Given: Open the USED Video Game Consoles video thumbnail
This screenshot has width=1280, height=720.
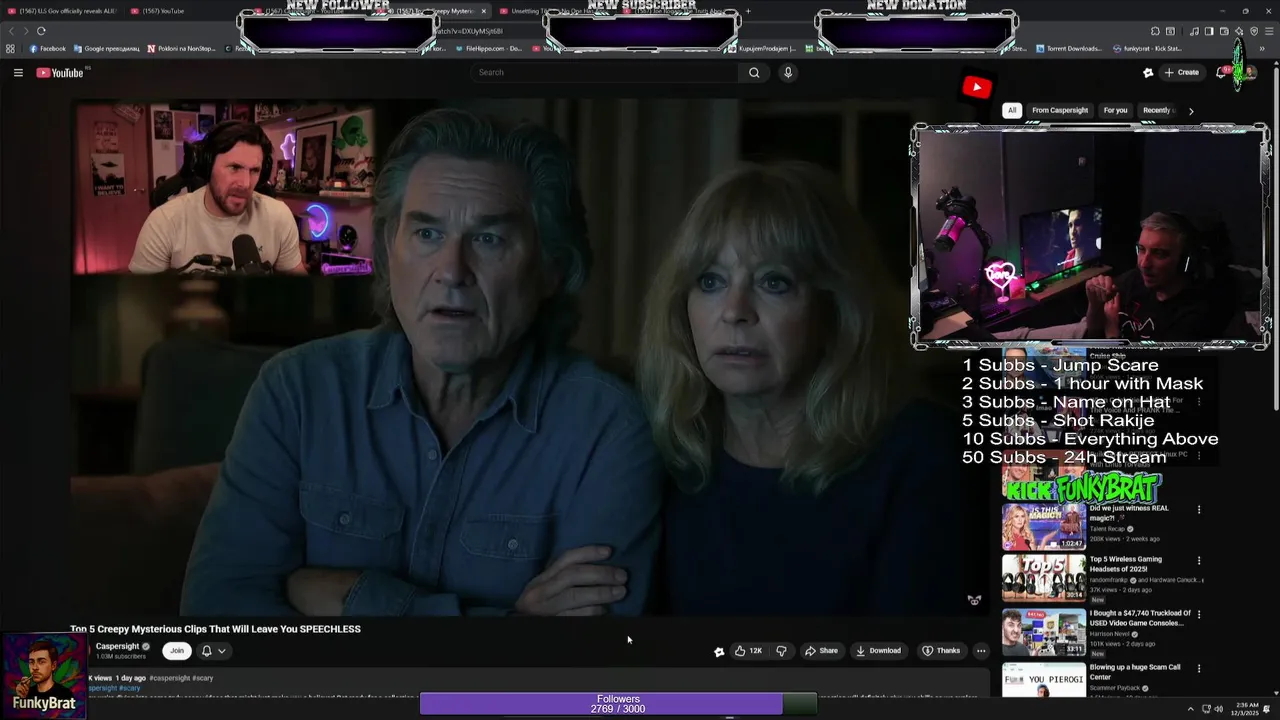Looking at the screenshot, I should (1043, 632).
